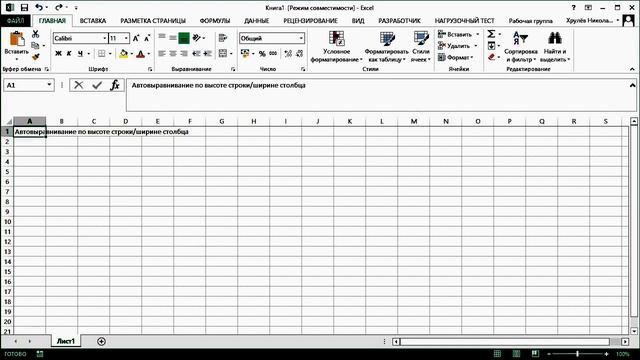Open fill color dropdown arrow
Image resolution: width=640 pixels, height=360 pixels.
pyautogui.click(x=131, y=54)
